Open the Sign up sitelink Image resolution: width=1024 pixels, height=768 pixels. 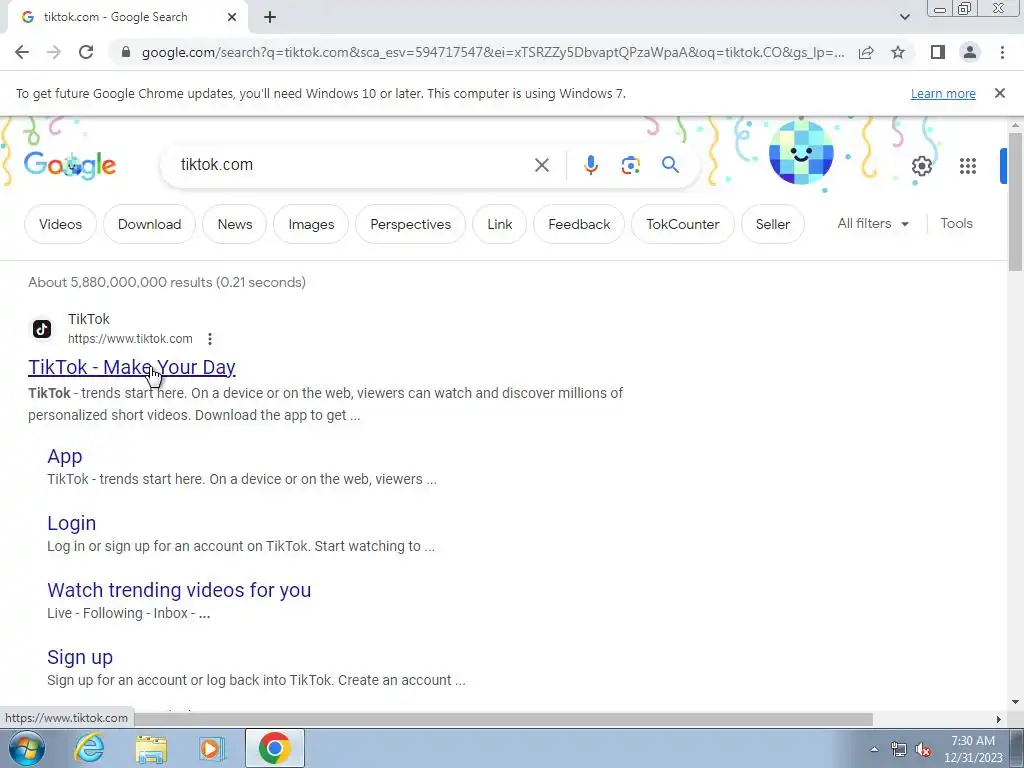point(80,657)
